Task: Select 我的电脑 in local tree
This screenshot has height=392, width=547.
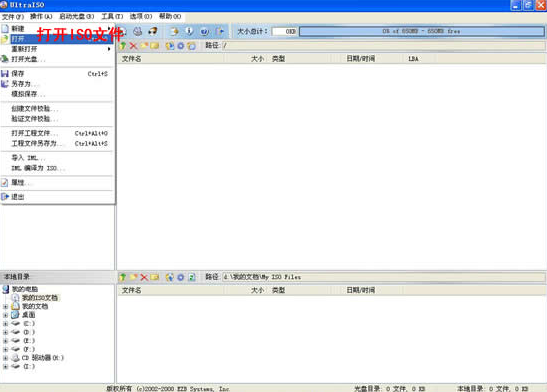Action: pyautogui.click(x=25, y=289)
